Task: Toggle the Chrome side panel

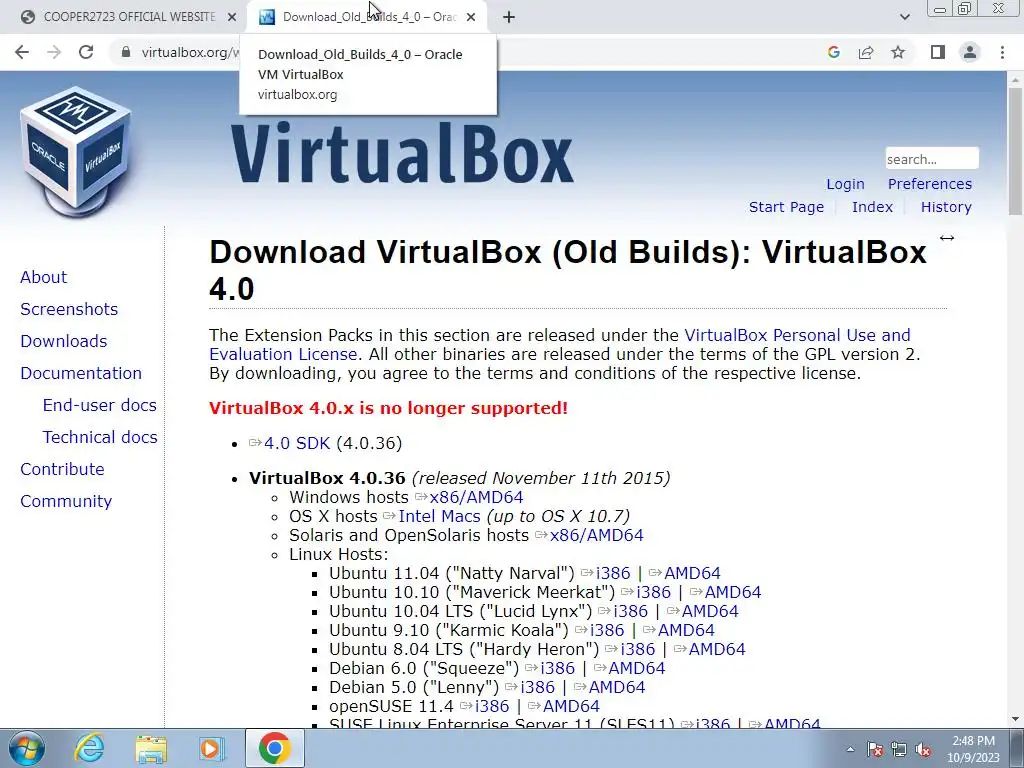Action: point(938,52)
